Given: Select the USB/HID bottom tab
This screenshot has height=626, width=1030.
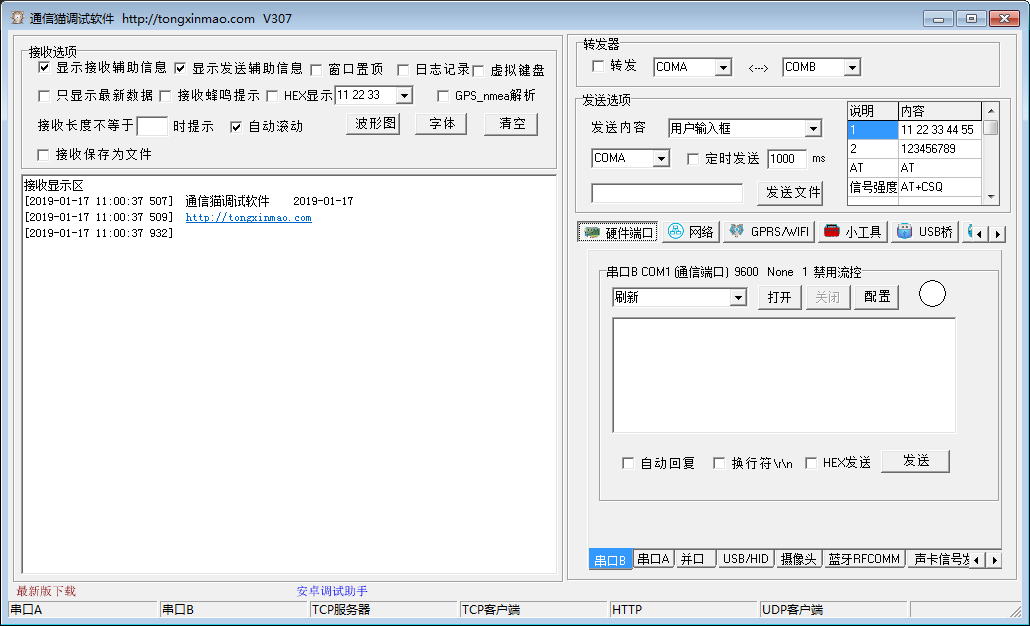Looking at the screenshot, I should point(746,559).
